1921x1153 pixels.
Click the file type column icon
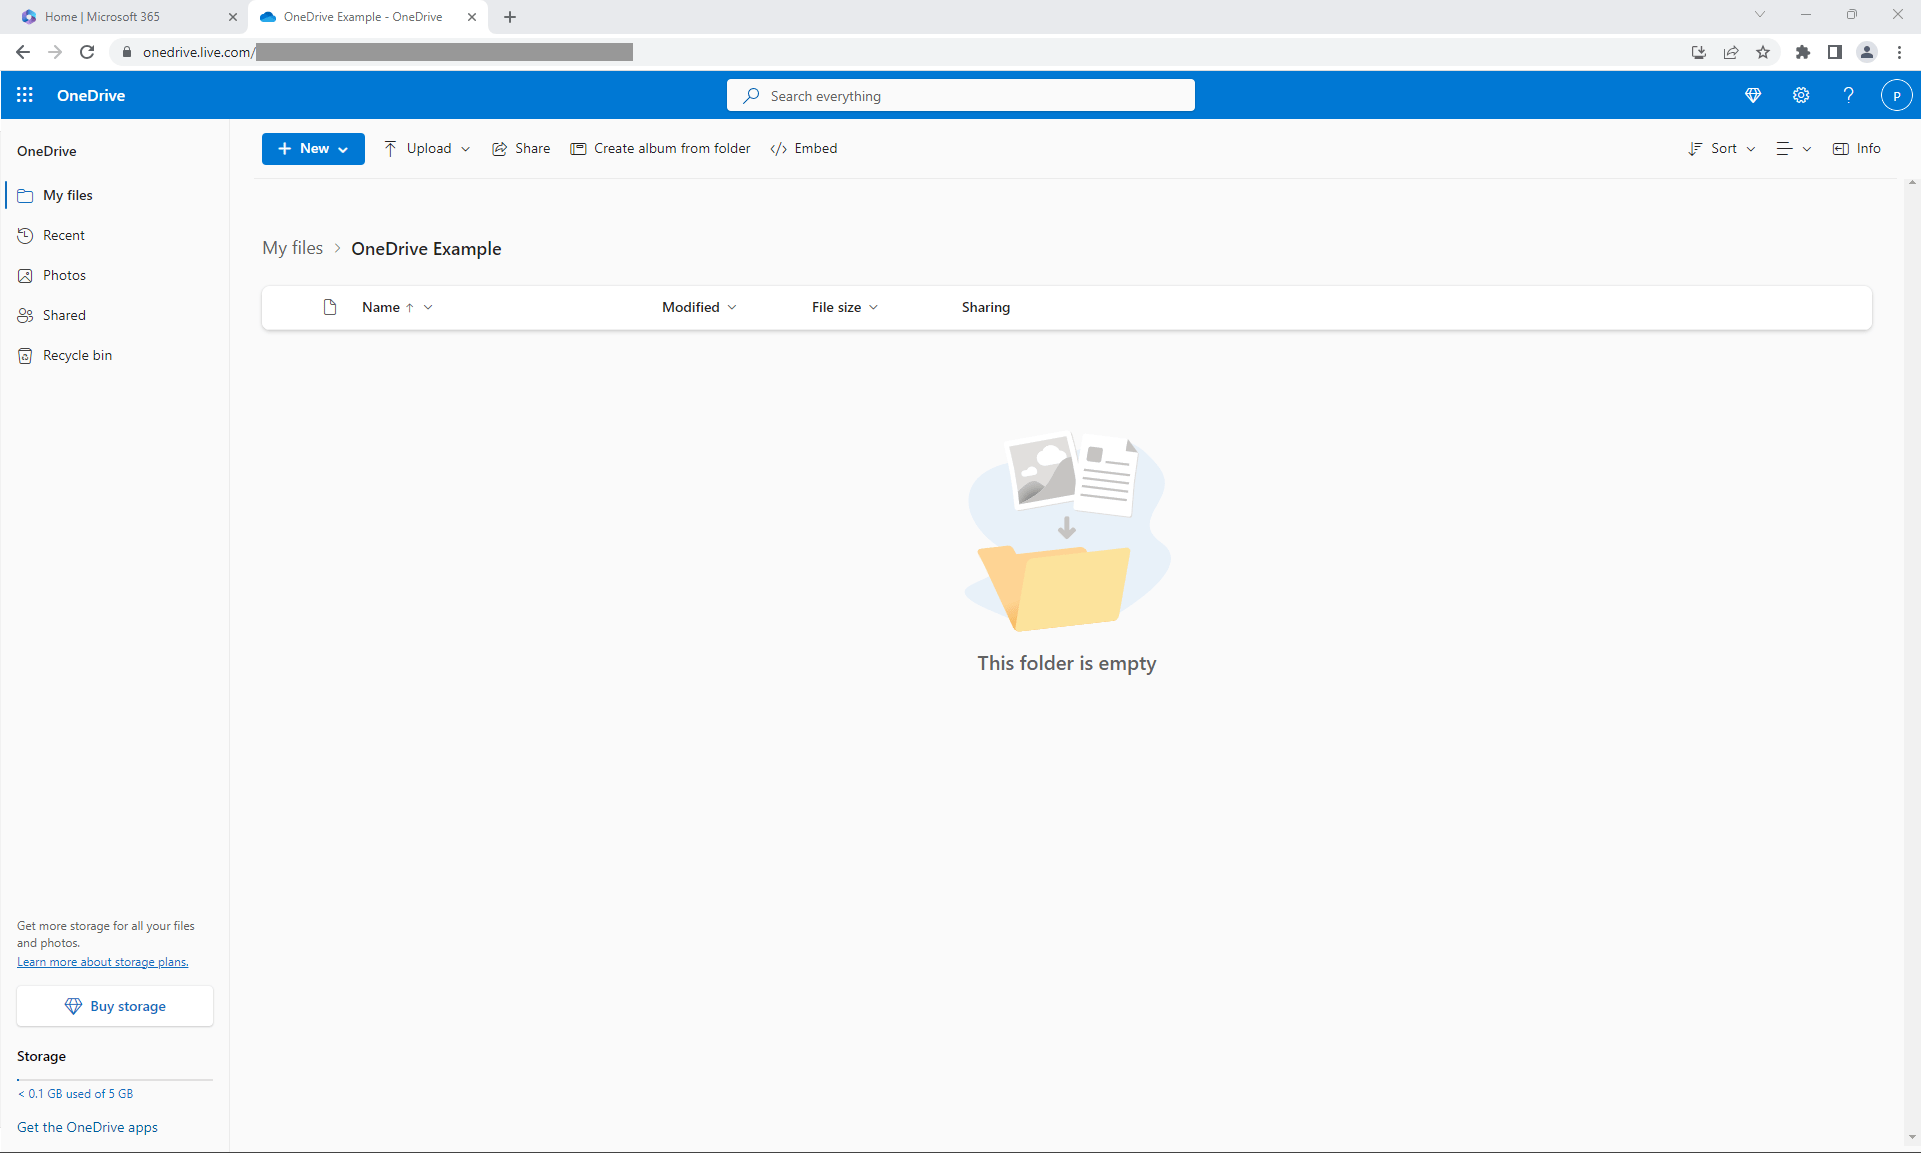tap(330, 307)
